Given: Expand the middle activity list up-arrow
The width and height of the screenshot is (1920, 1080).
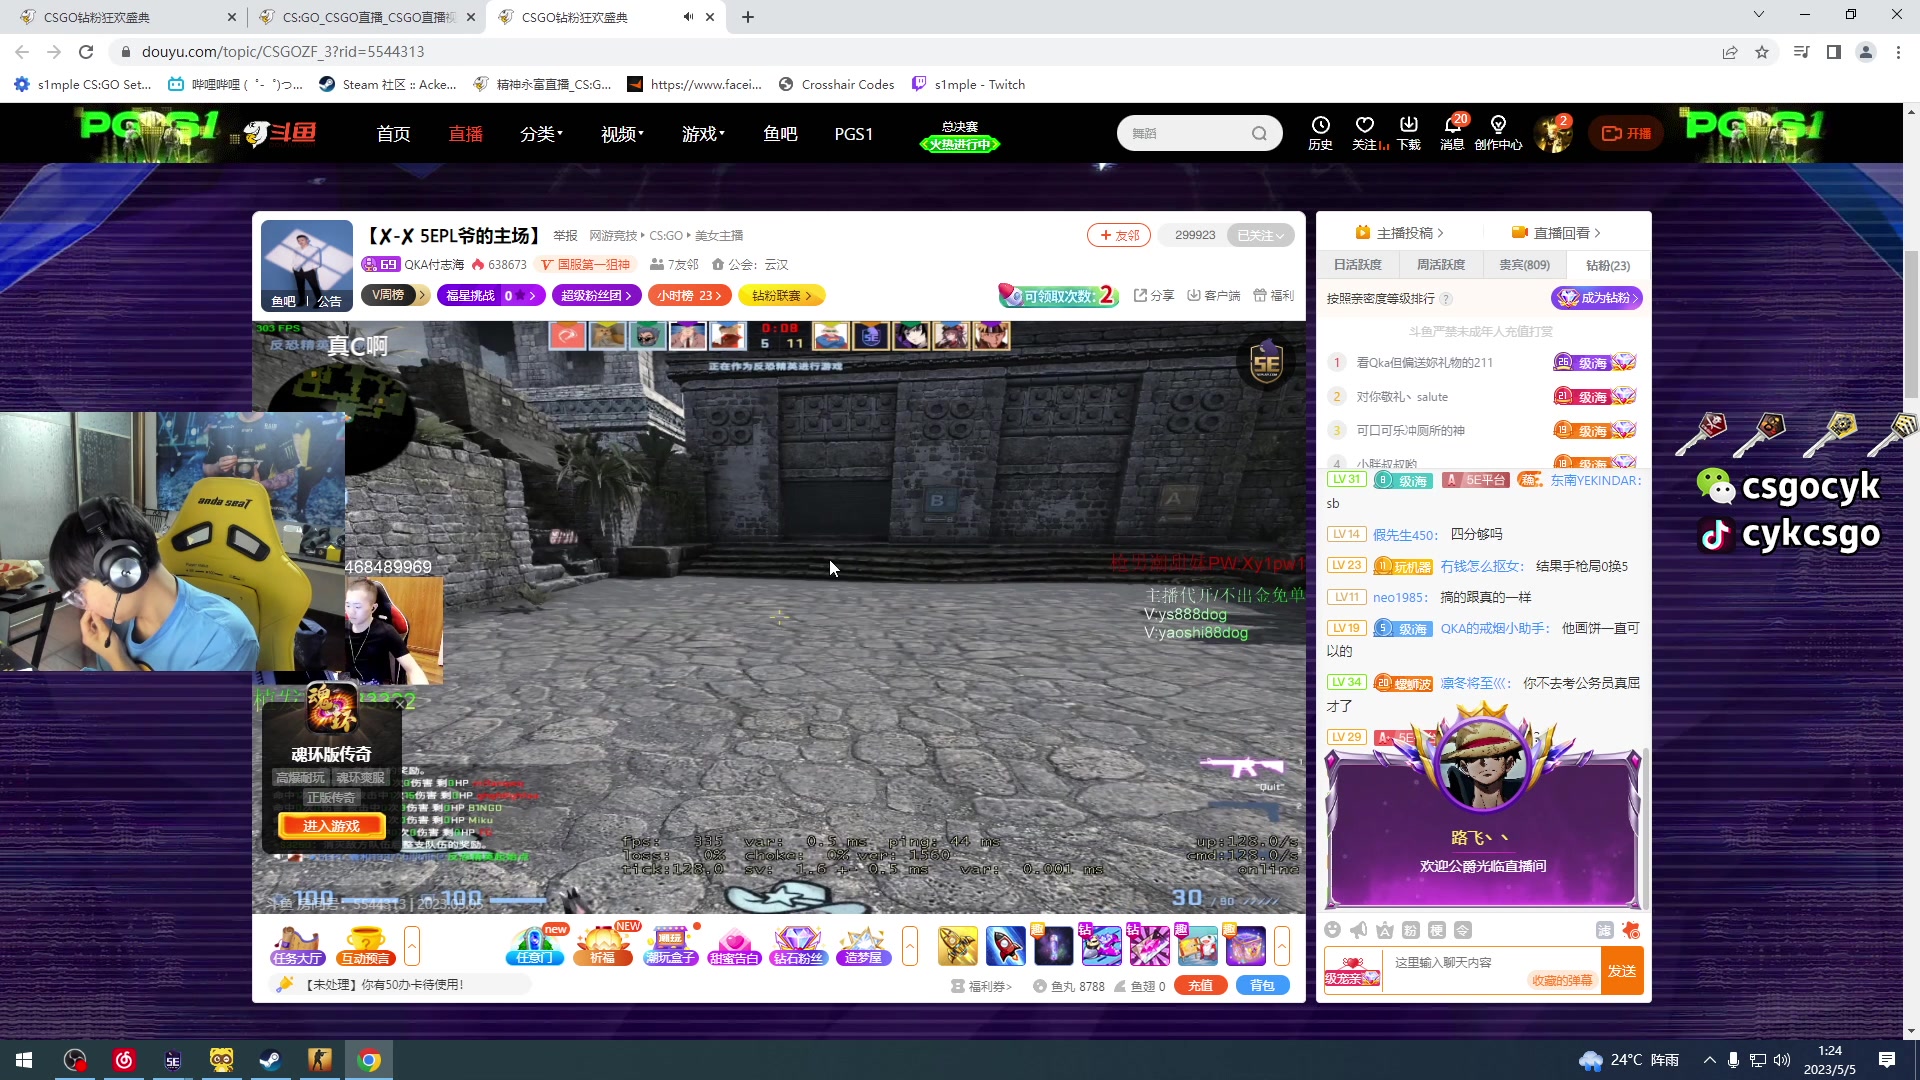Looking at the screenshot, I should (910, 945).
